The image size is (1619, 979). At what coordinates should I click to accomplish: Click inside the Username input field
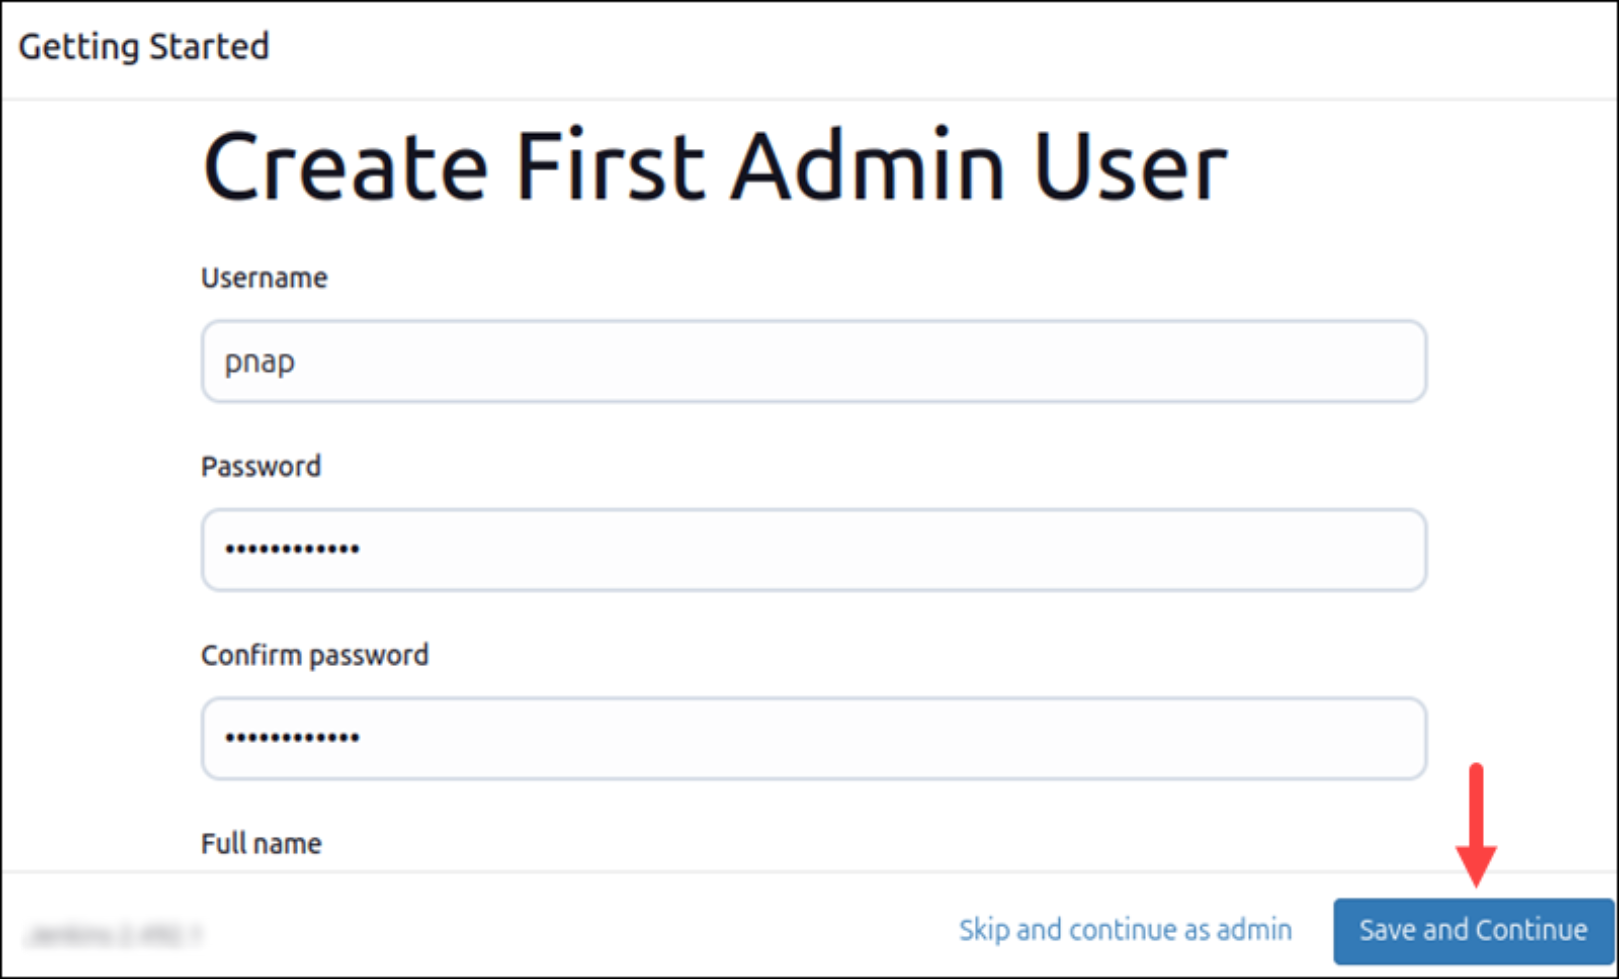click(812, 361)
